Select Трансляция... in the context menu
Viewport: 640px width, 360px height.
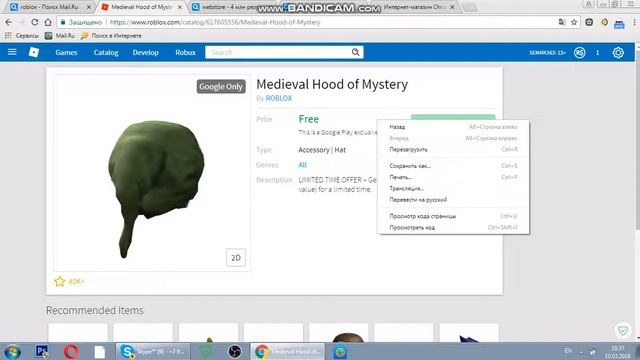tap(453, 188)
